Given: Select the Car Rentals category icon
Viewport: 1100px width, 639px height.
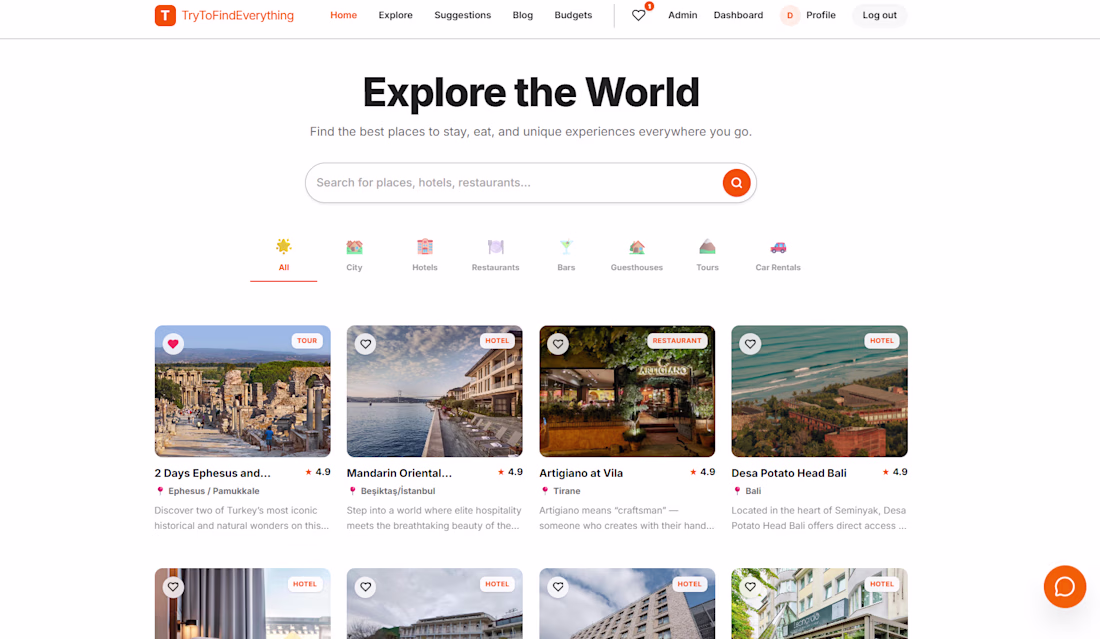Looking at the screenshot, I should (778, 247).
